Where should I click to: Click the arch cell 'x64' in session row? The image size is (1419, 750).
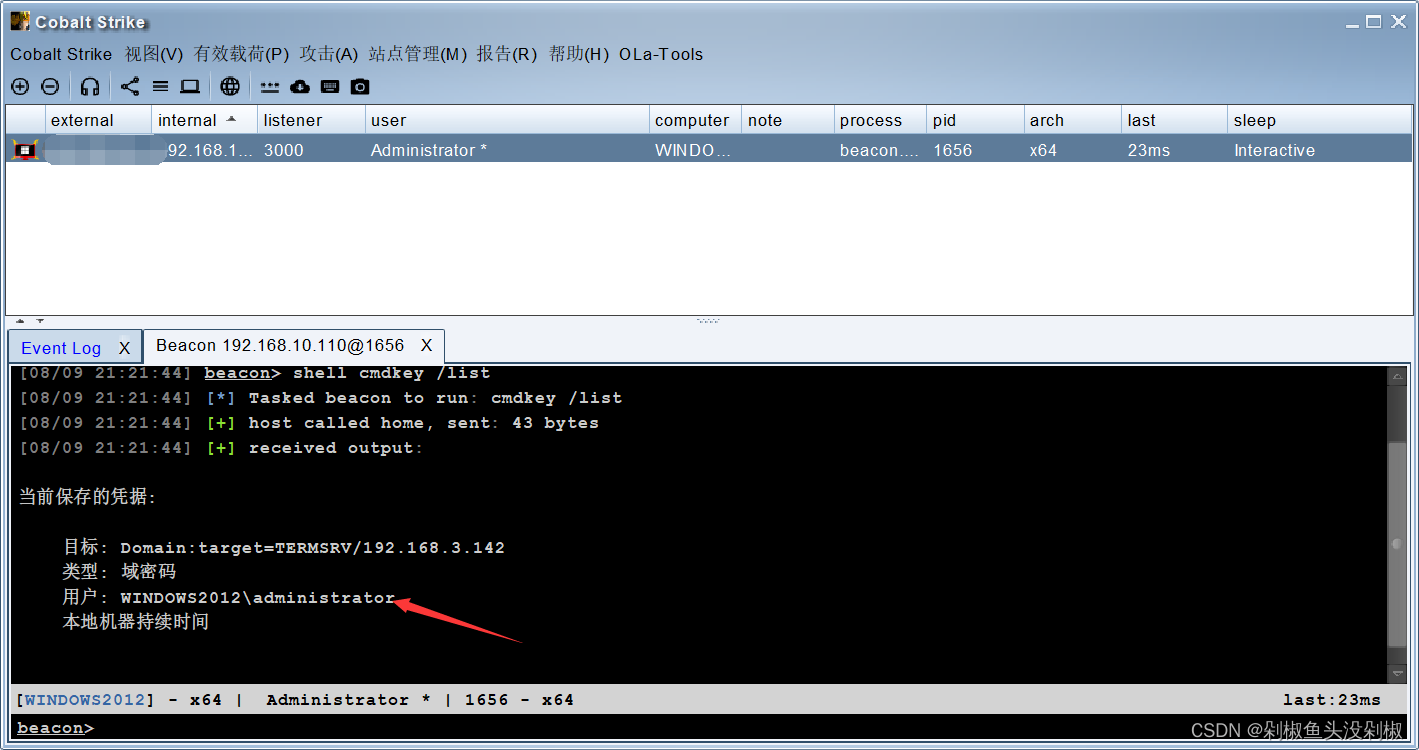coord(1072,150)
